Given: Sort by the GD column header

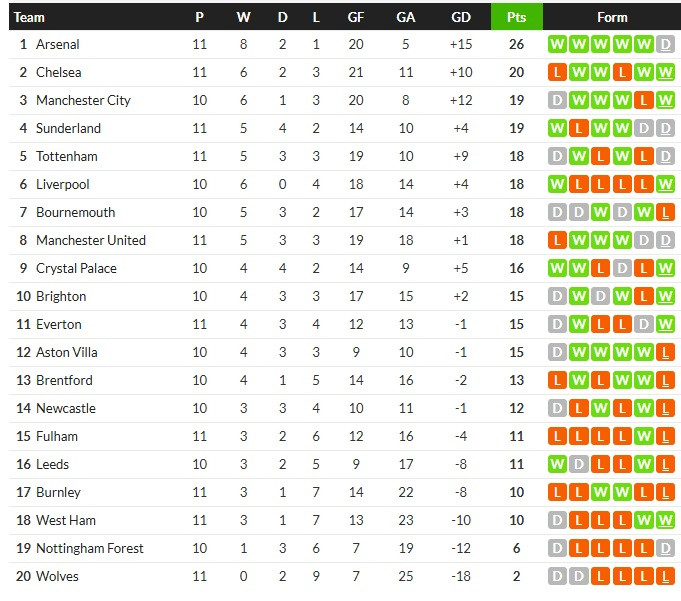Looking at the screenshot, I should coord(461,17).
